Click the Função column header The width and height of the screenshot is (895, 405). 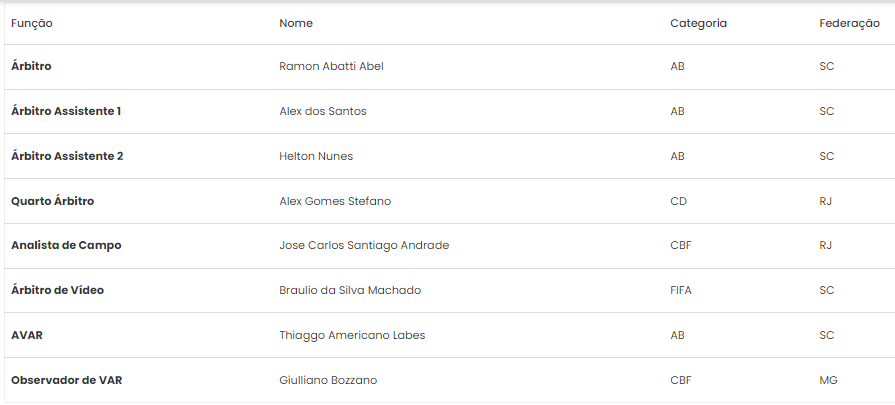pos(32,23)
